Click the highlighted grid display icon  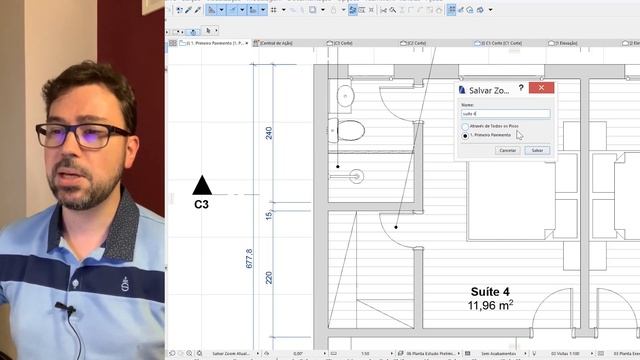tap(451, 10)
